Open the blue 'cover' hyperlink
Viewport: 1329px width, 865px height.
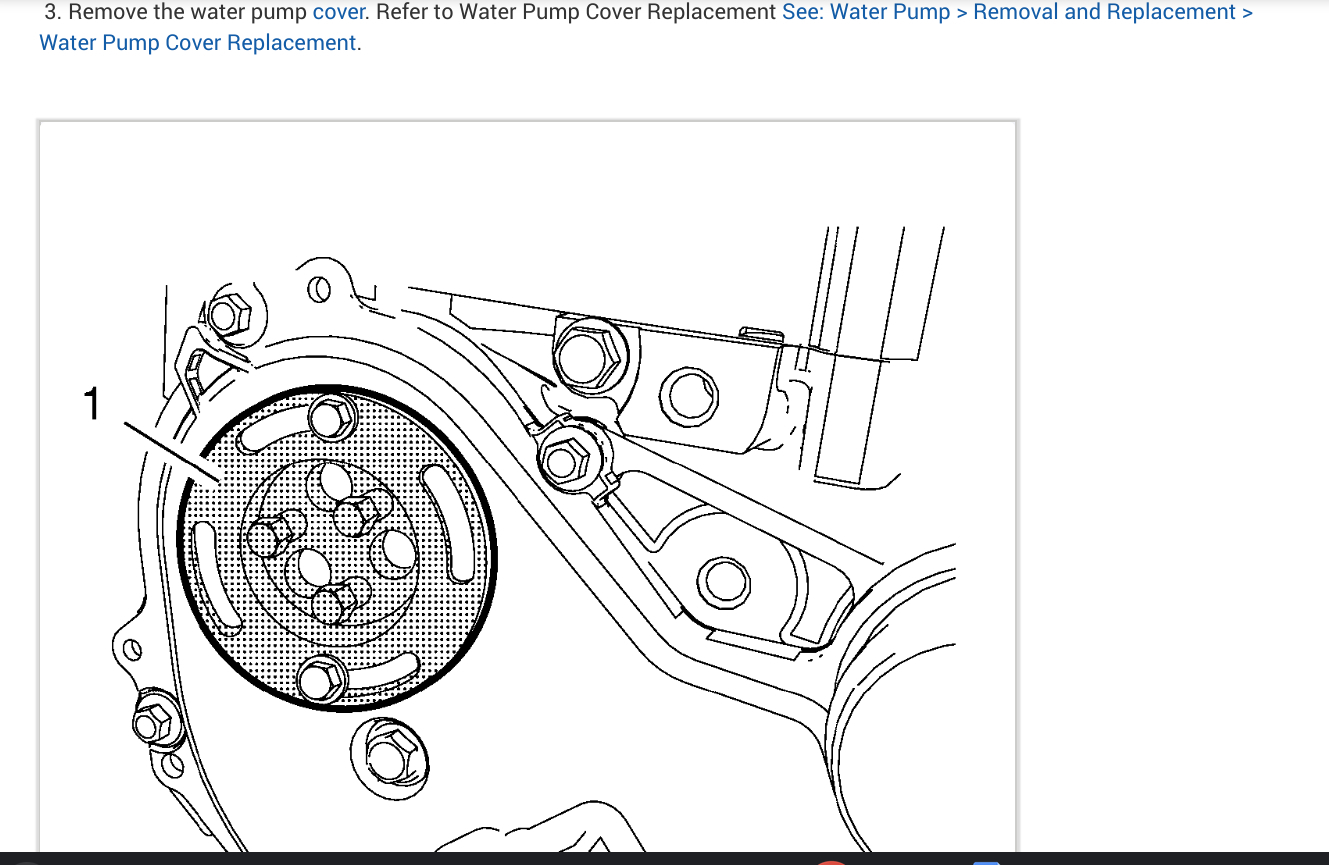click(338, 13)
